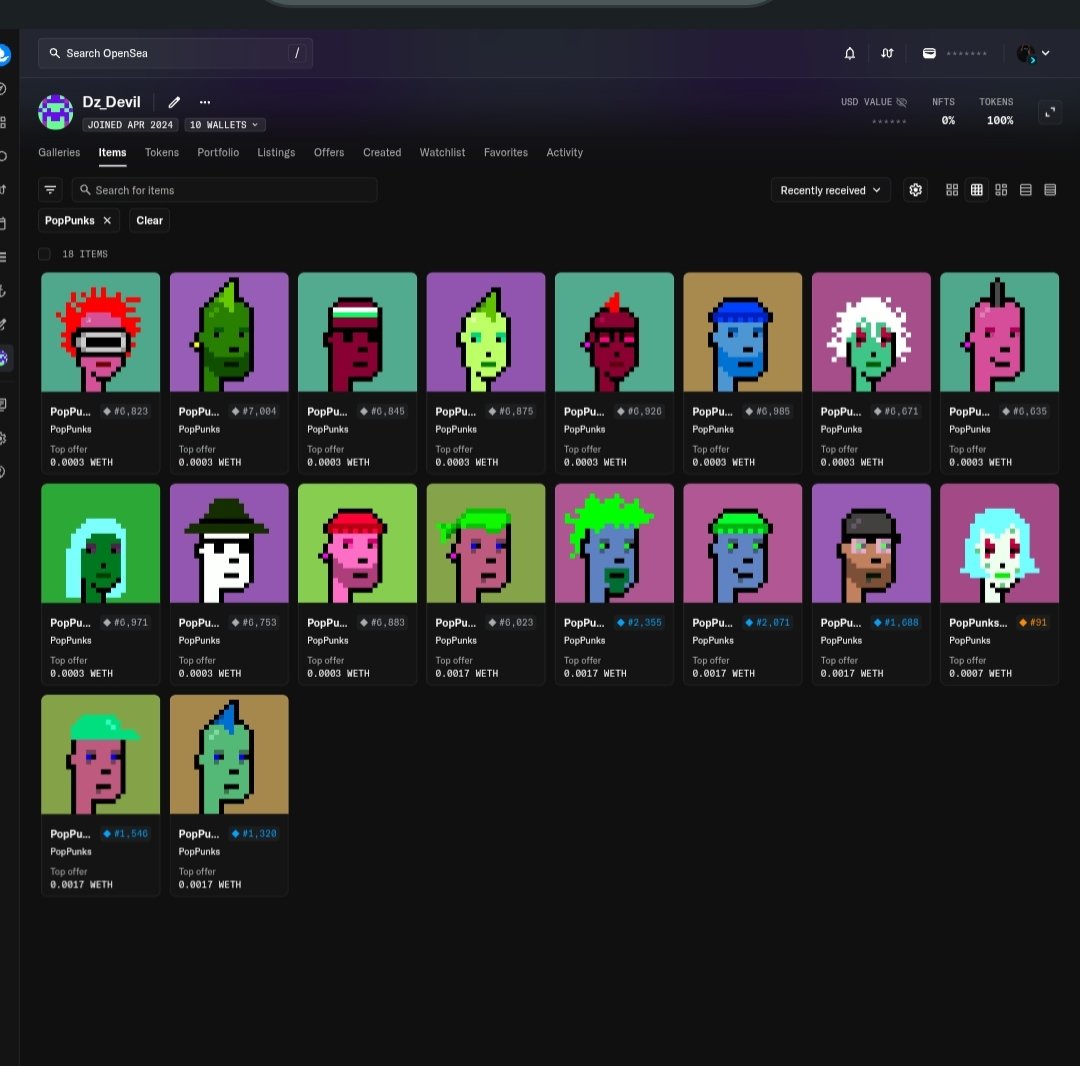The width and height of the screenshot is (1080, 1066).
Task: Open the swap arrows icon in header
Action: [887, 53]
